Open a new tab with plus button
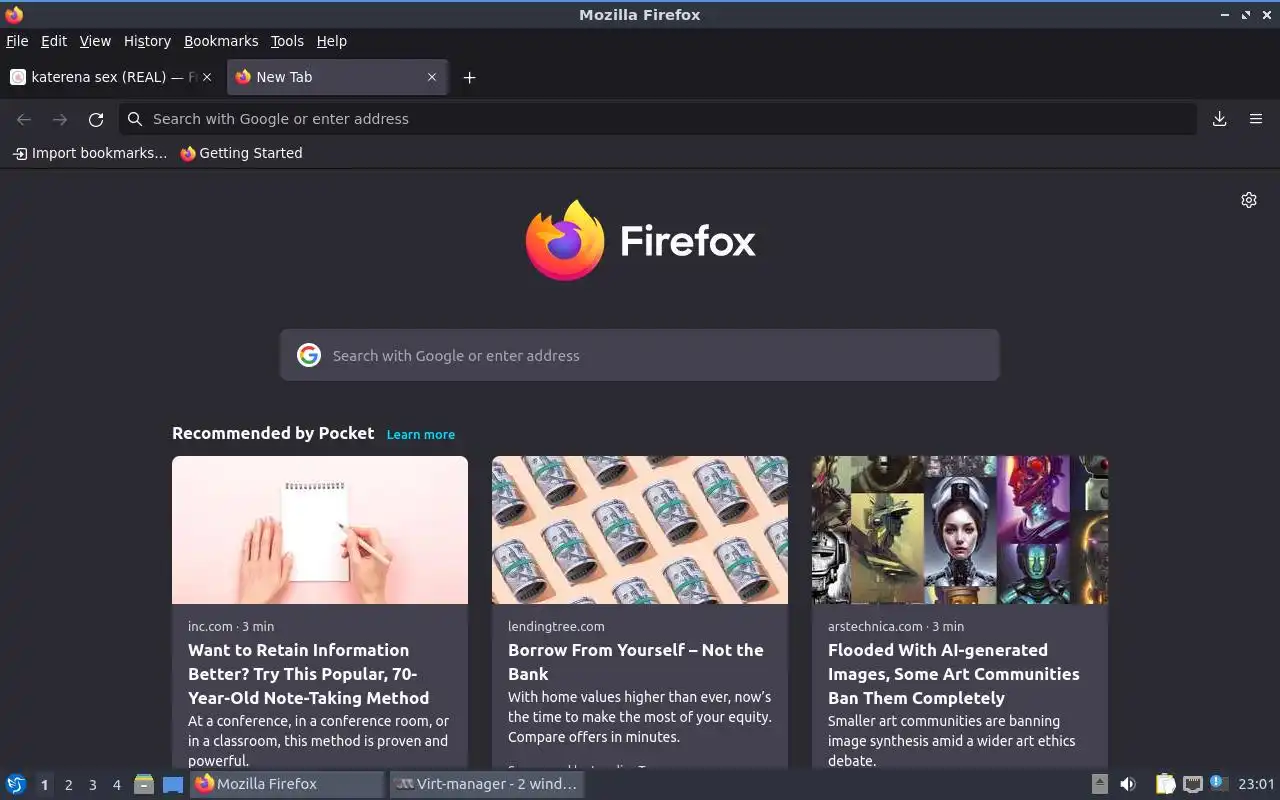Viewport: 1280px width, 800px height. click(469, 77)
